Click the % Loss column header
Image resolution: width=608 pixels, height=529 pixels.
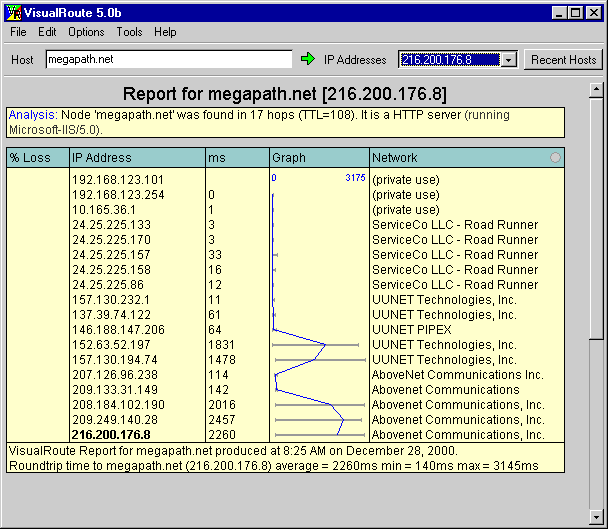pos(38,157)
